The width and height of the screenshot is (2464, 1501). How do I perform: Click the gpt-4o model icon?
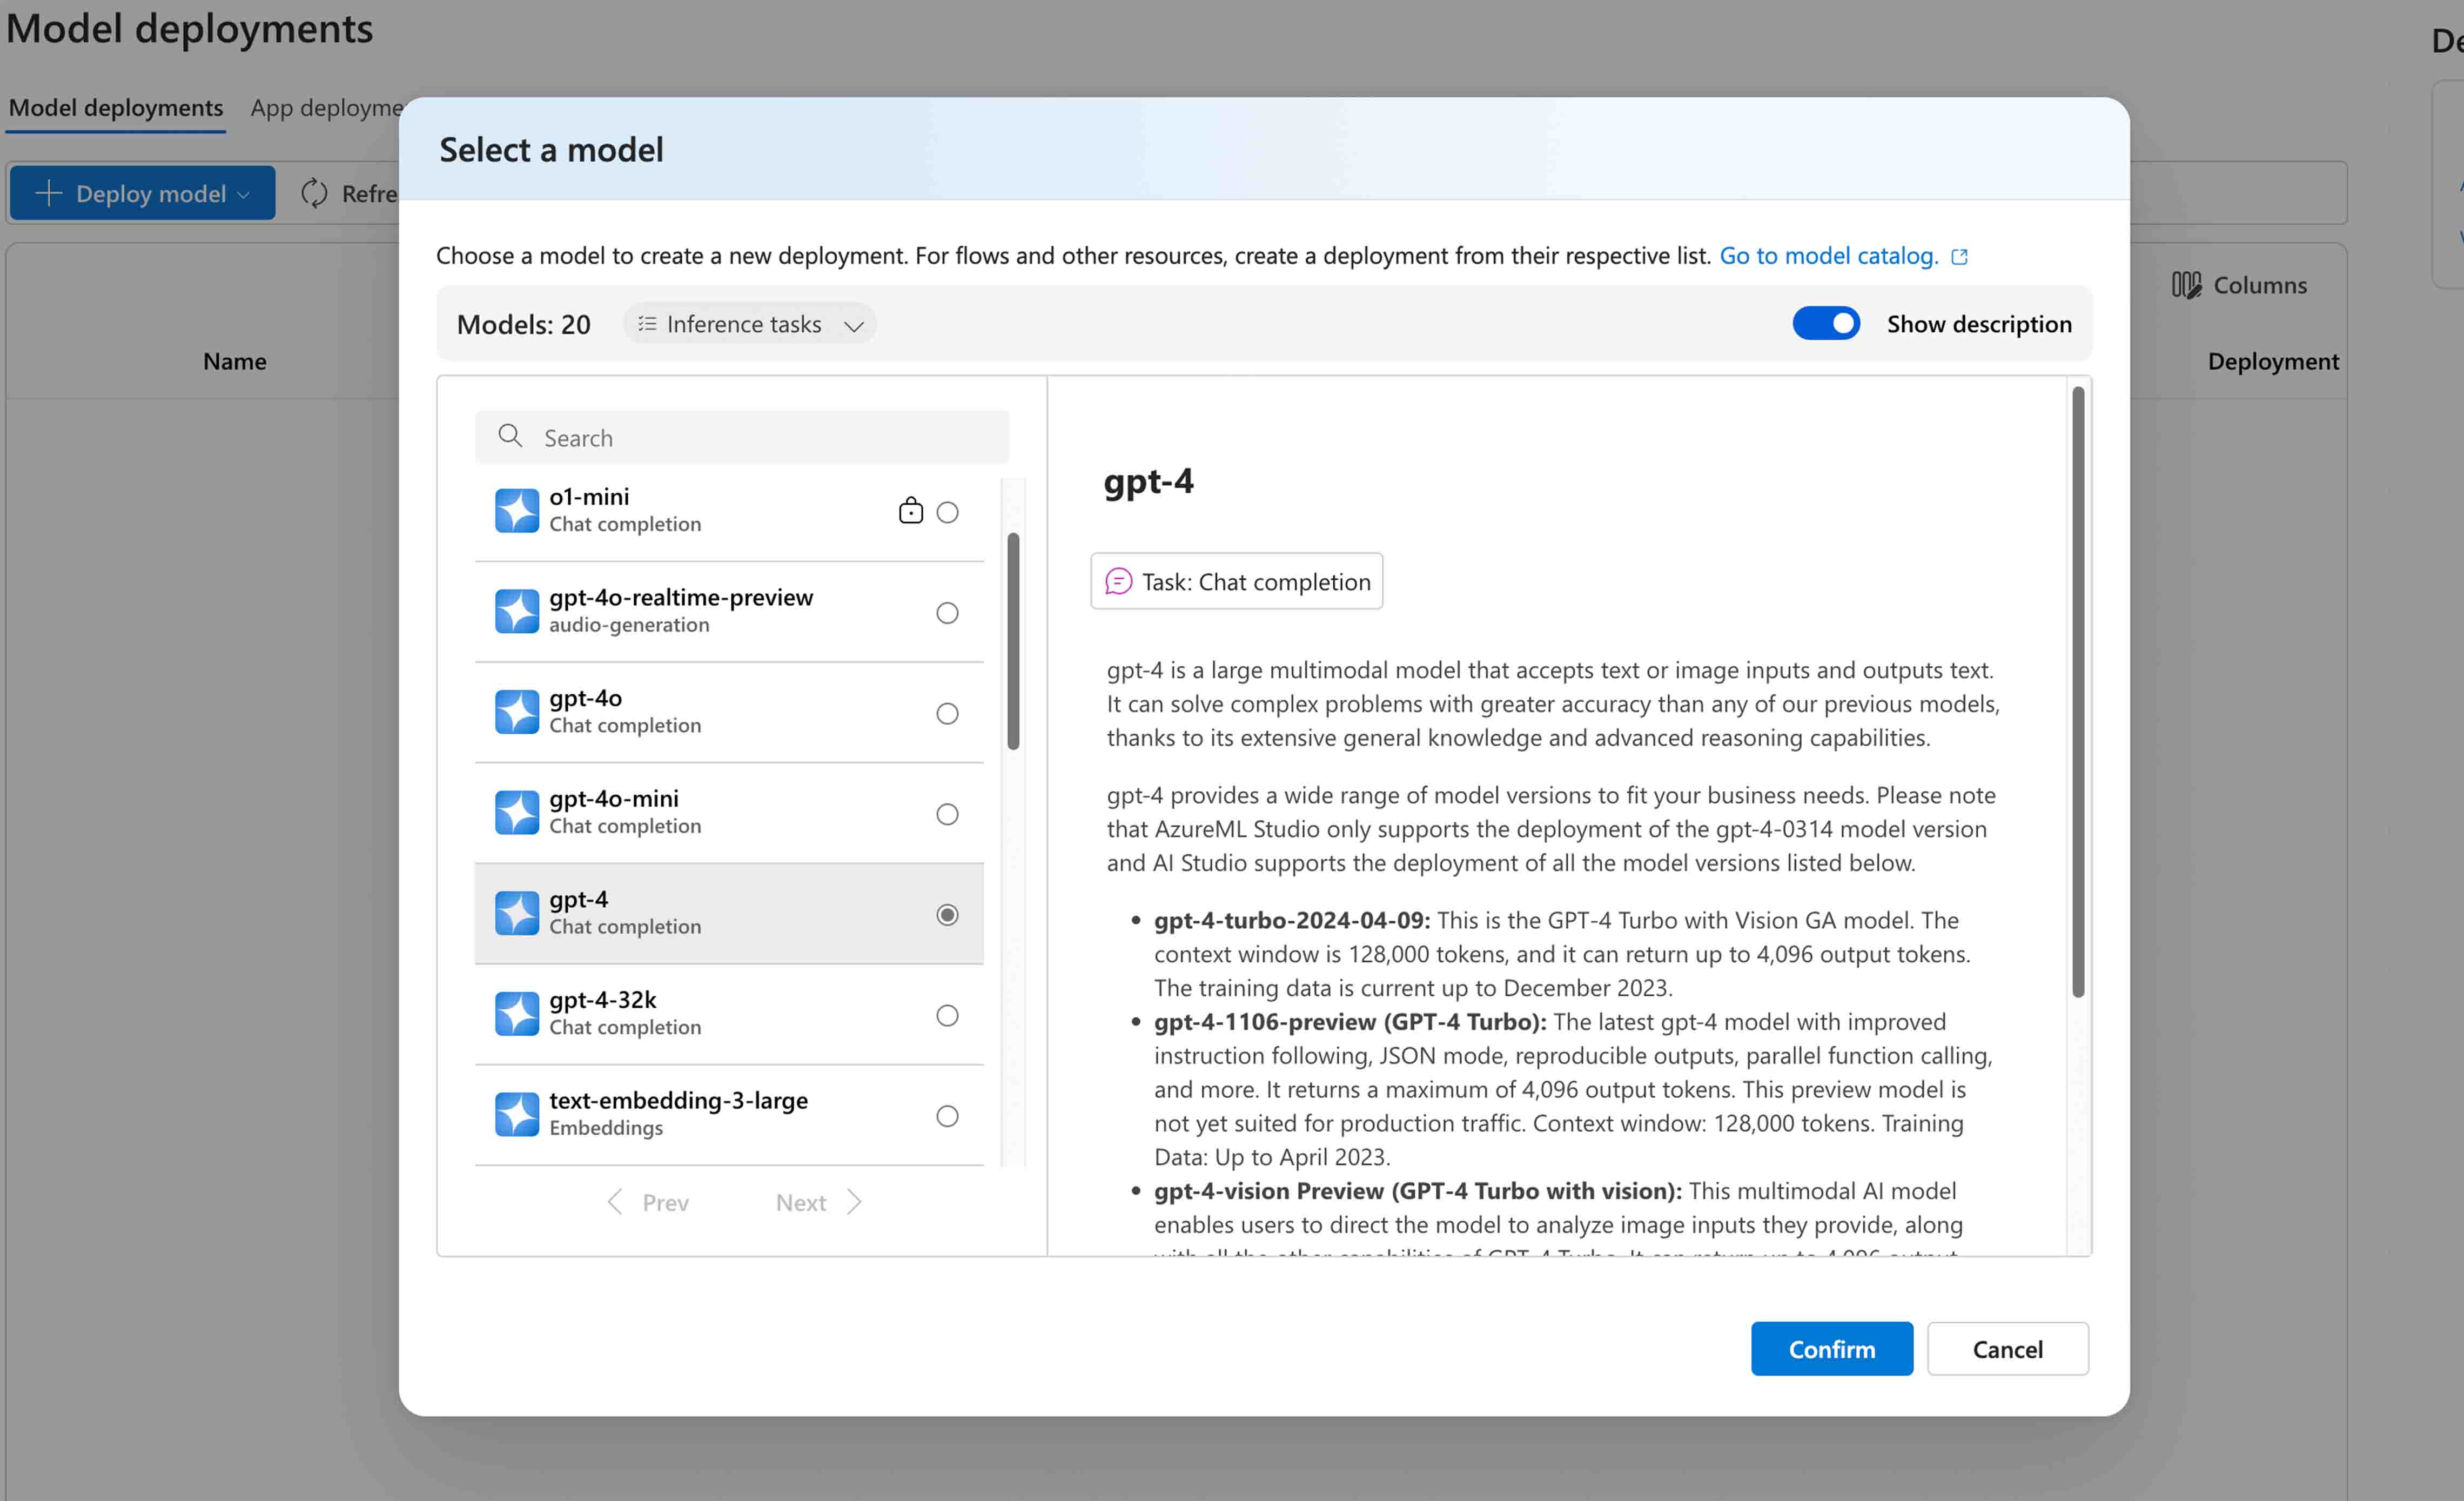(517, 712)
